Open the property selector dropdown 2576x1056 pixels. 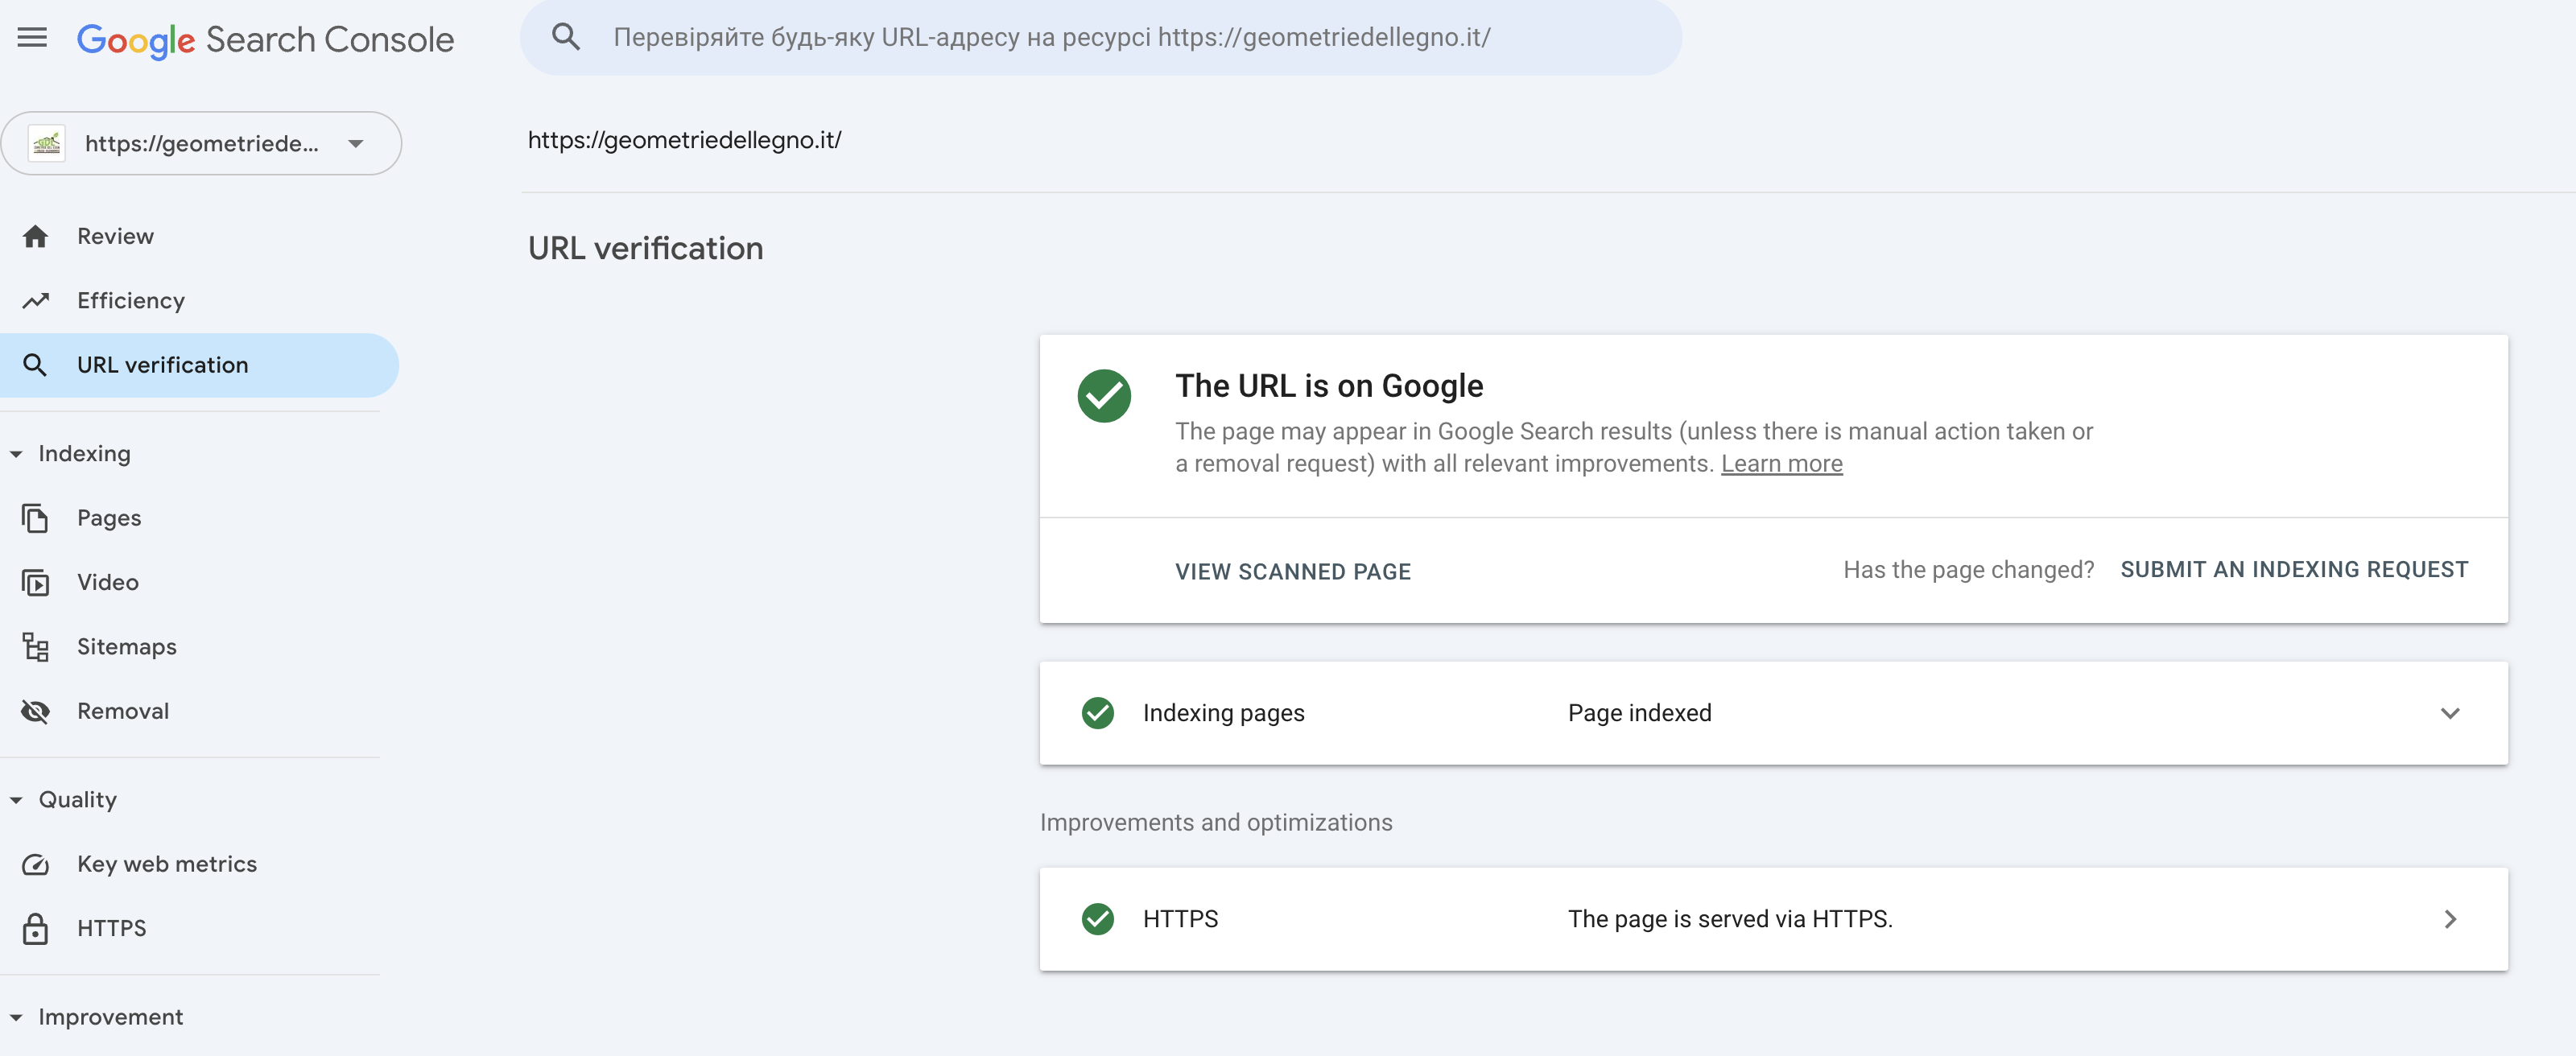point(355,143)
